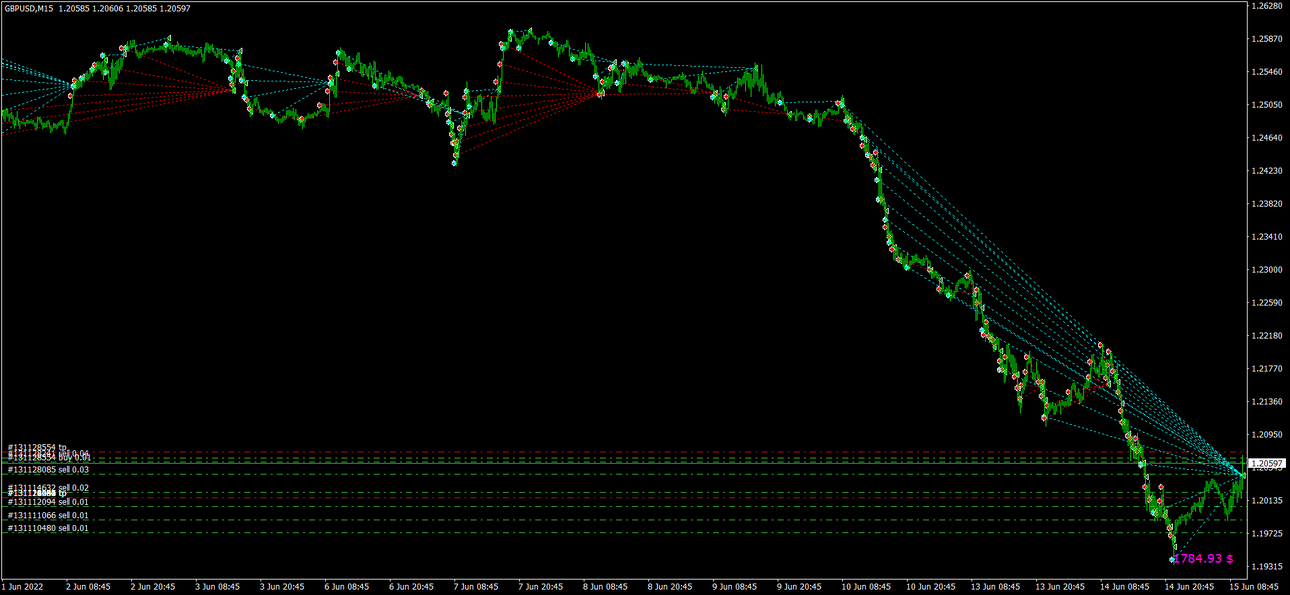Click the GBPUSD,M15 chart title text
This screenshot has height=595, width=1290.
(28, 8)
